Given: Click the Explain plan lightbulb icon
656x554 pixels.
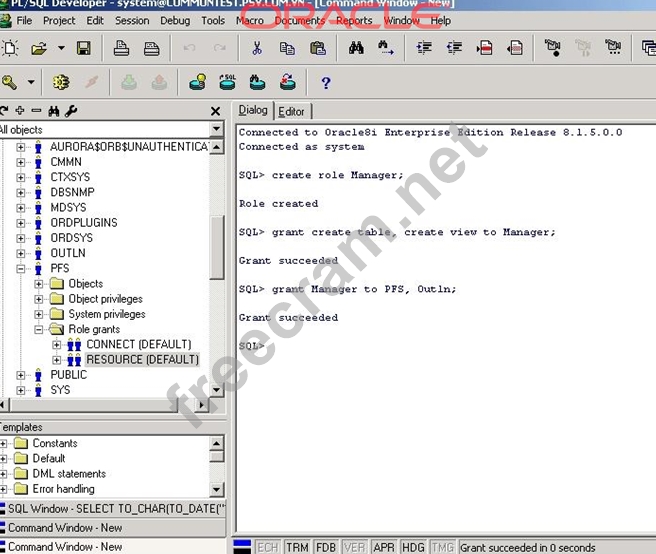Looking at the screenshot, I should tap(197, 82).
